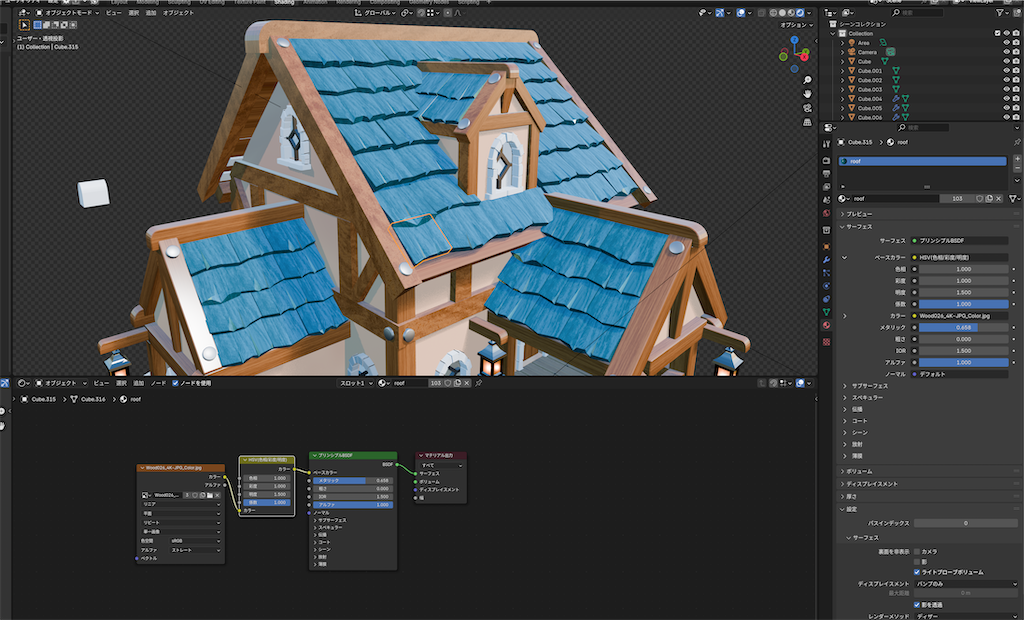The width and height of the screenshot is (1024, 620).
Task: Open viewport Object menu
Action: 178,12
